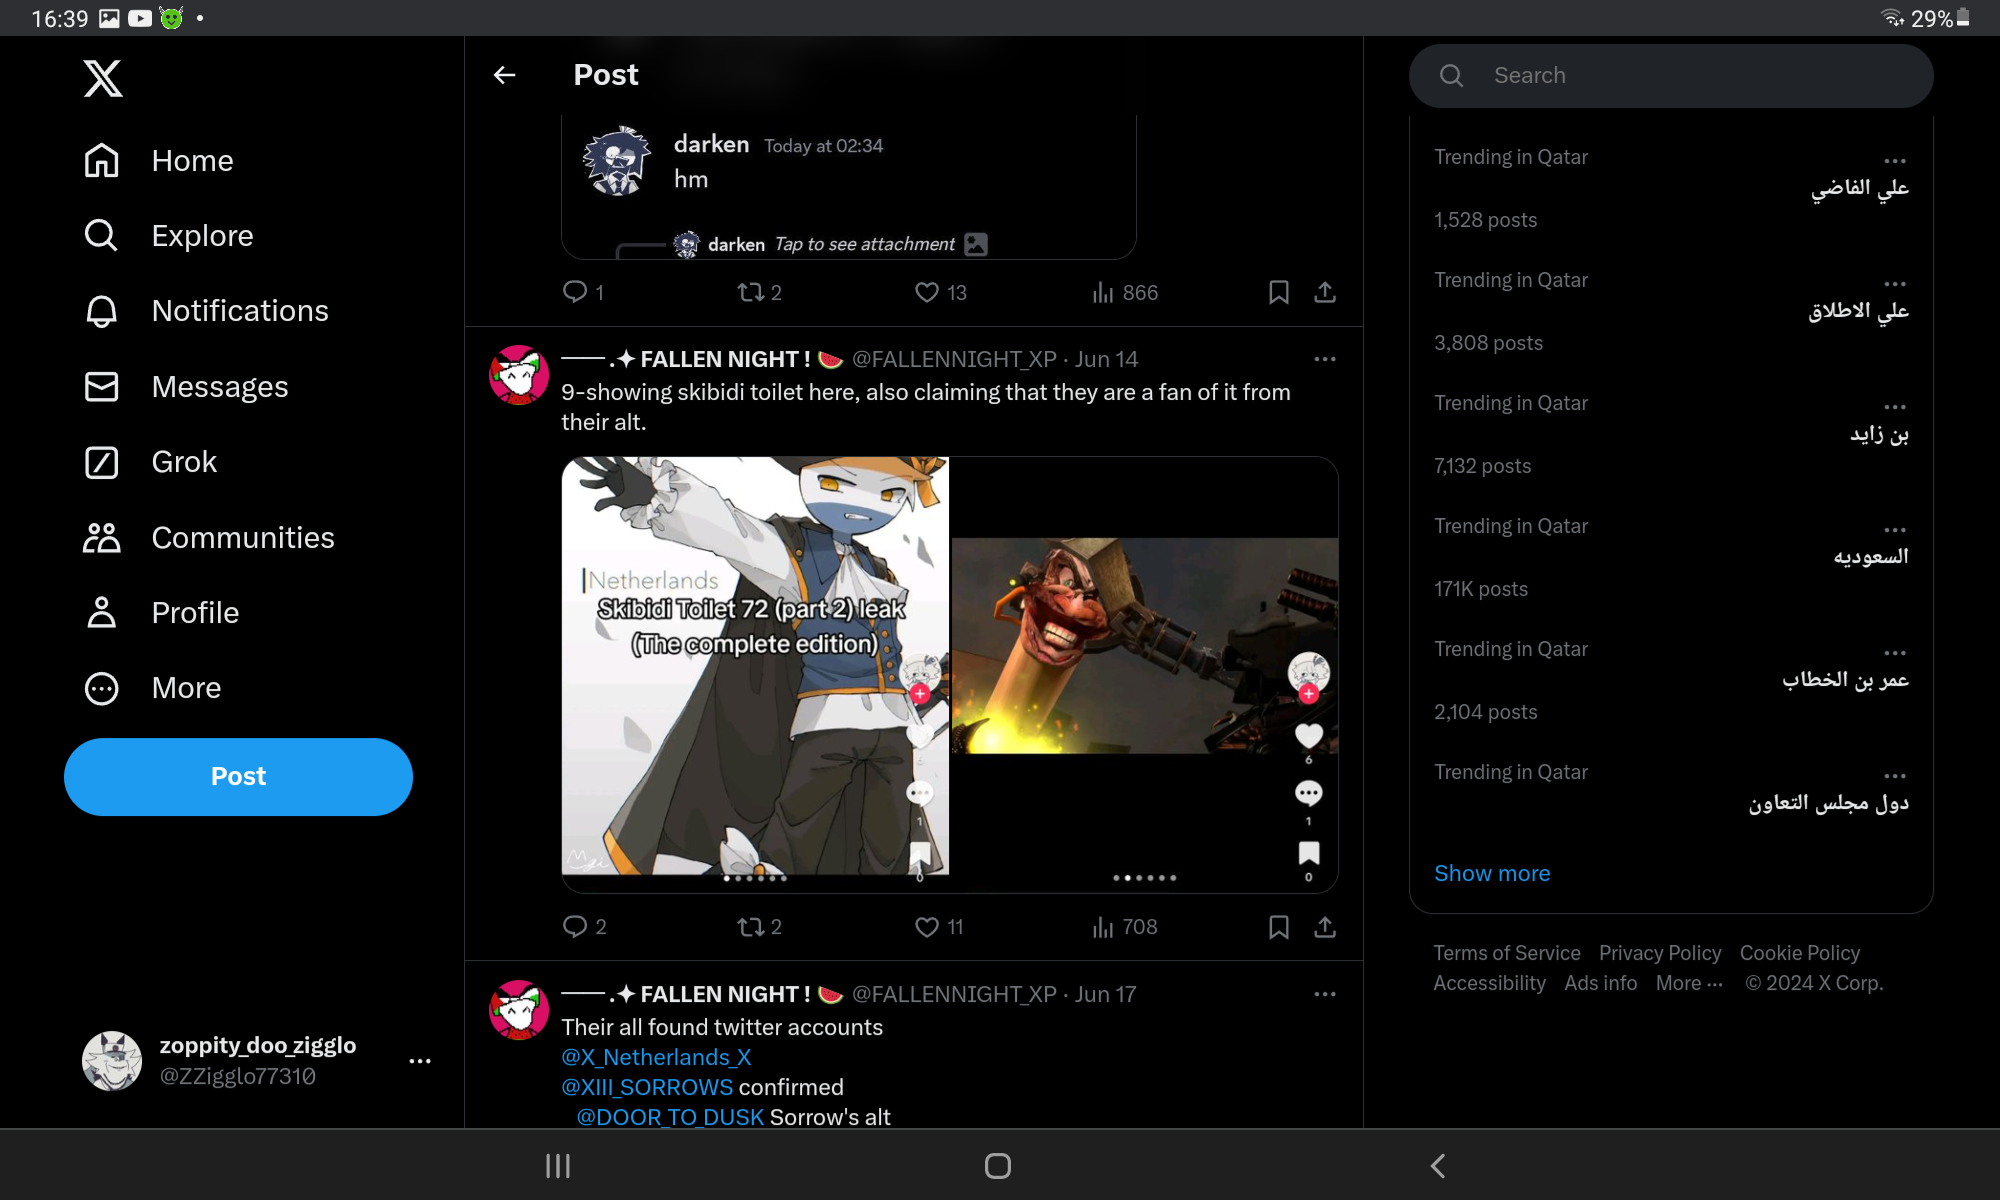Bookmark the Jun 14 post
The image size is (2000, 1200).
pos(1278,927)
